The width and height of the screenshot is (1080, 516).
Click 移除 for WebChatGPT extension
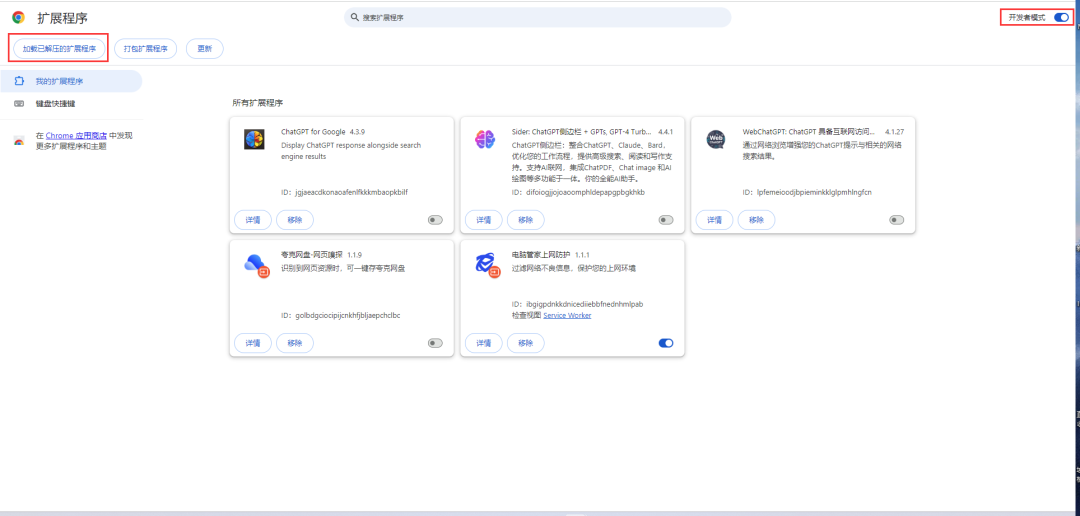pyautogui.click(x=756, y=220)
